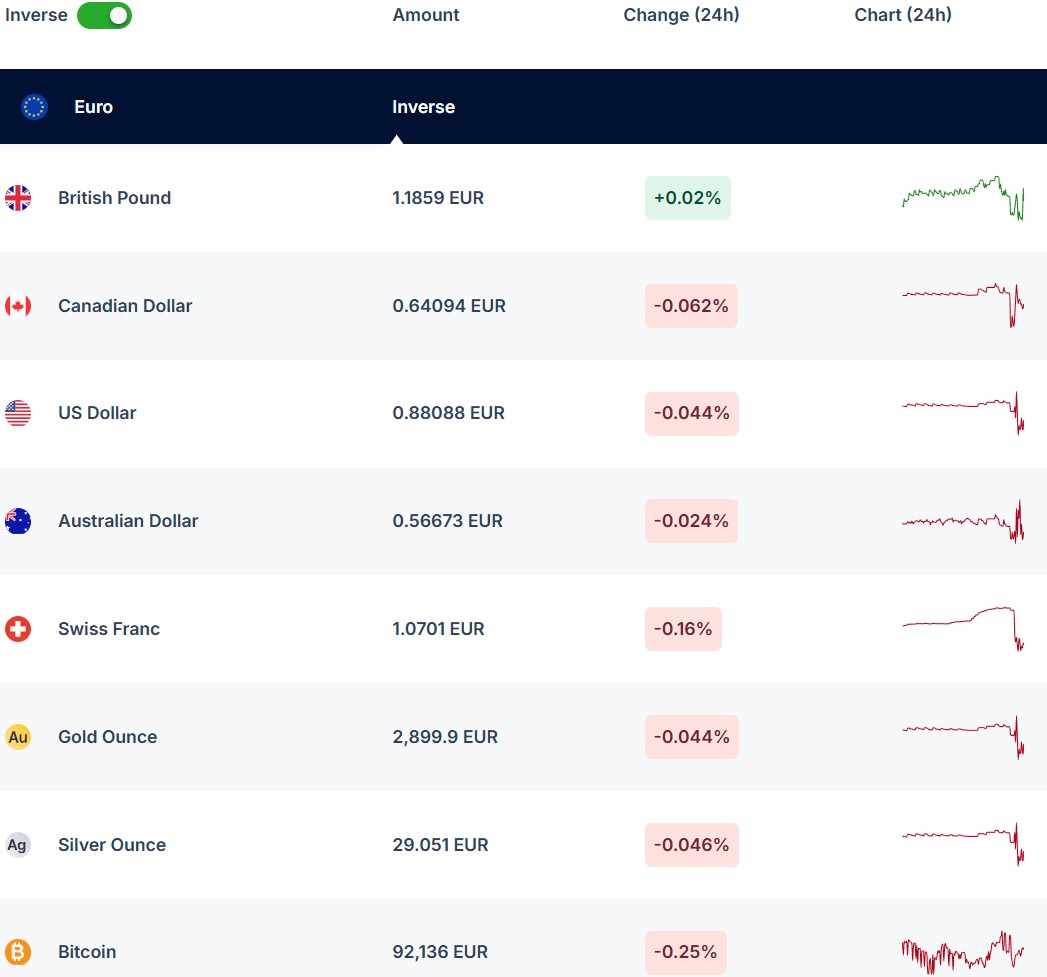The image size is (1047, 977).
Task: Click the Australian flag icon
Action: 18,521
